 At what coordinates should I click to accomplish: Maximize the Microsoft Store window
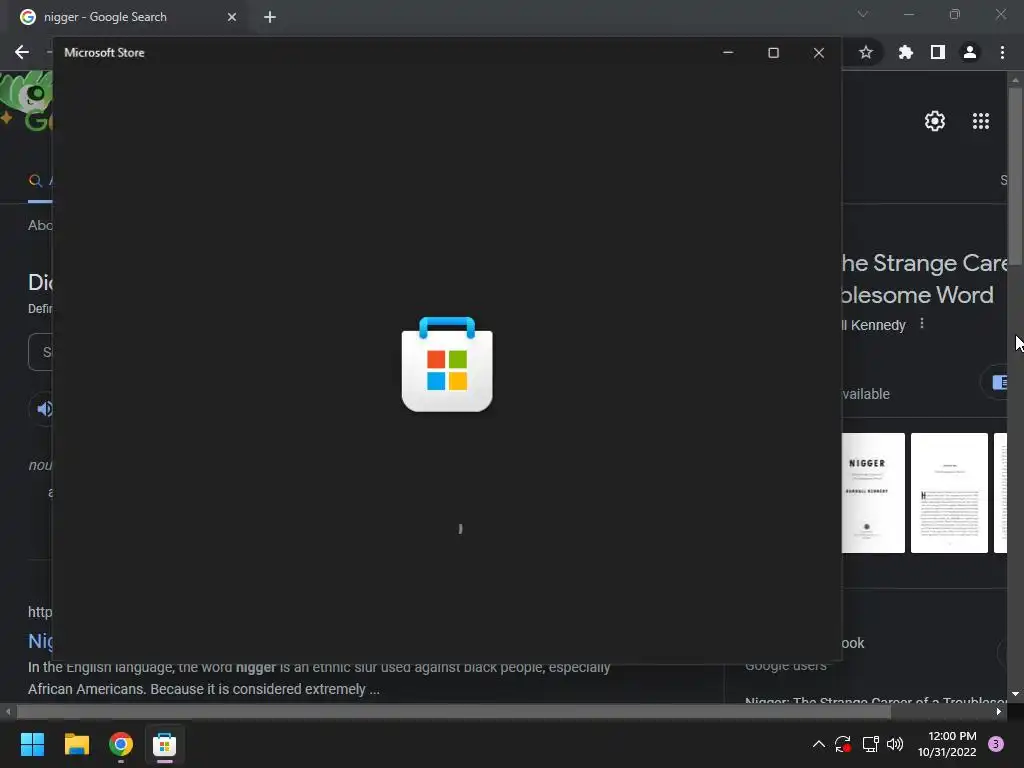click(773, 53)
